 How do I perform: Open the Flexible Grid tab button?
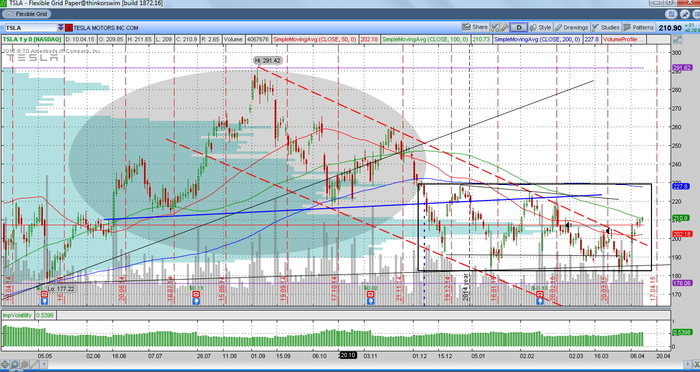pos(25,14)
